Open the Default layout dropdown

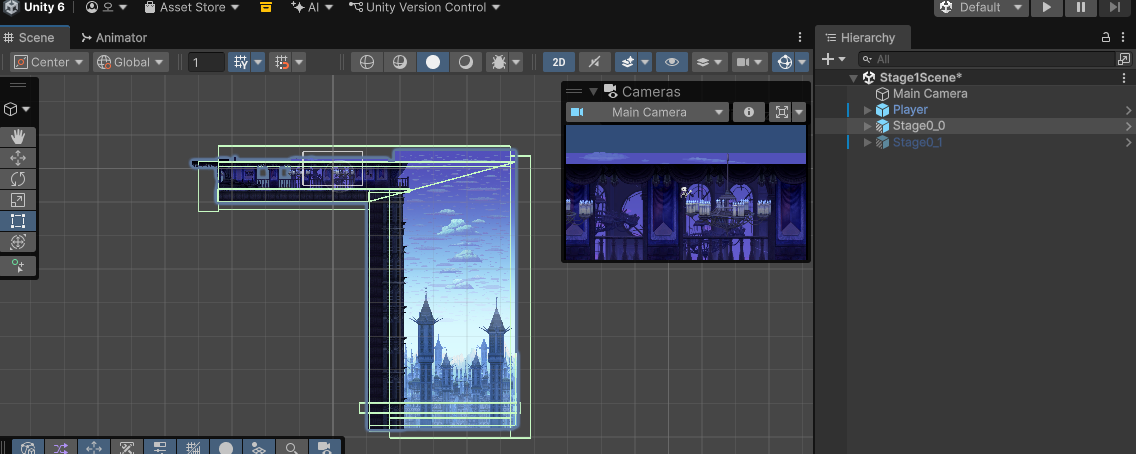click(980, 8)
